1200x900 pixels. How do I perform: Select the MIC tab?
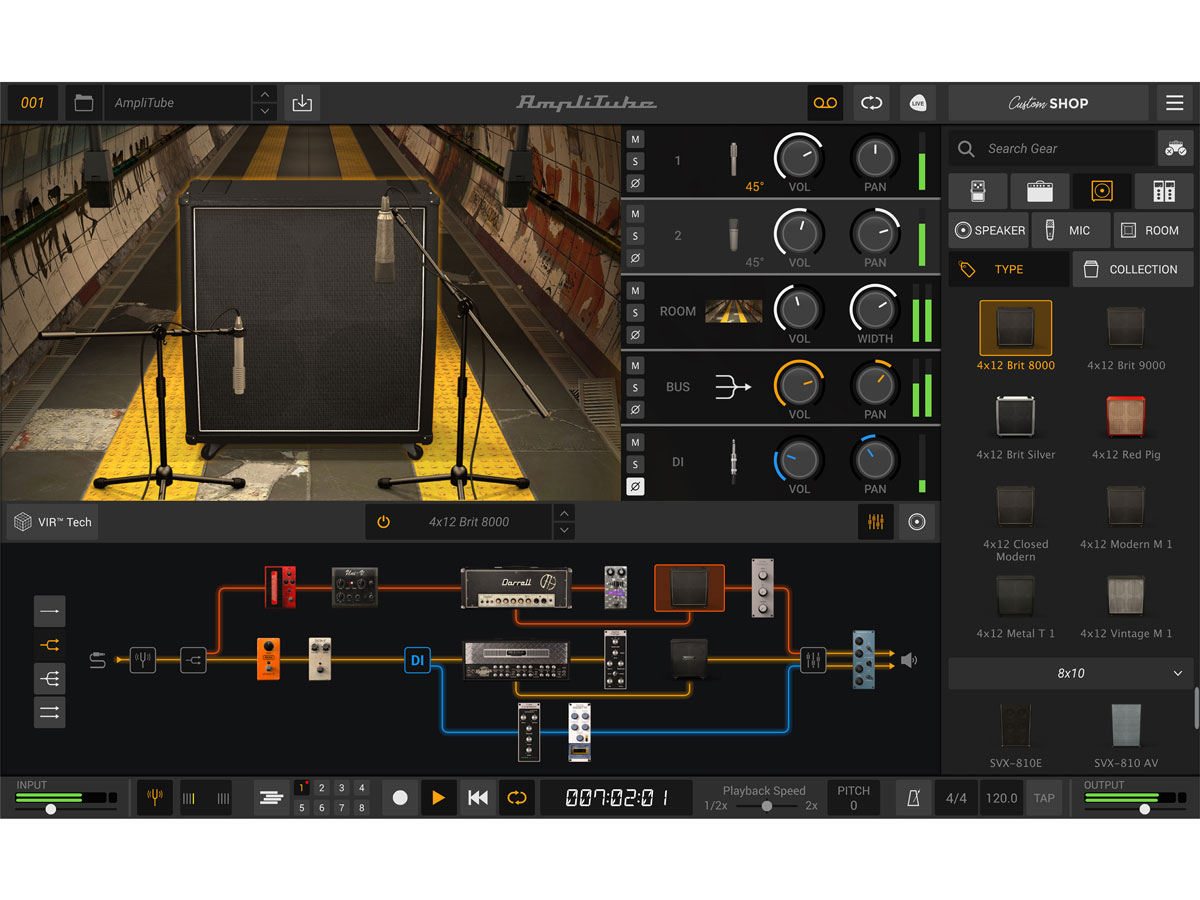[x=1069, y=230]
